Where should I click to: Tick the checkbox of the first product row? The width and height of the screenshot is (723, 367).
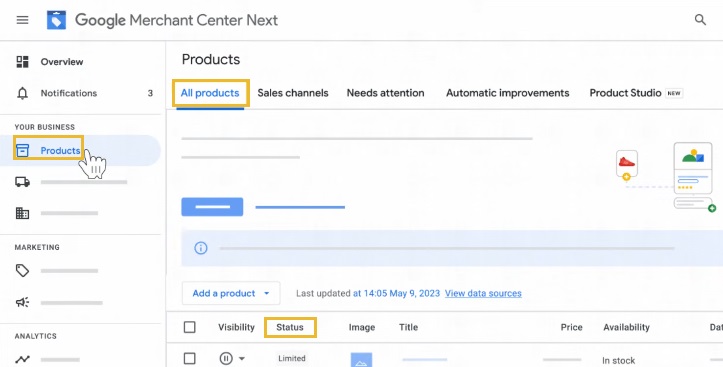tap(190, 358)
